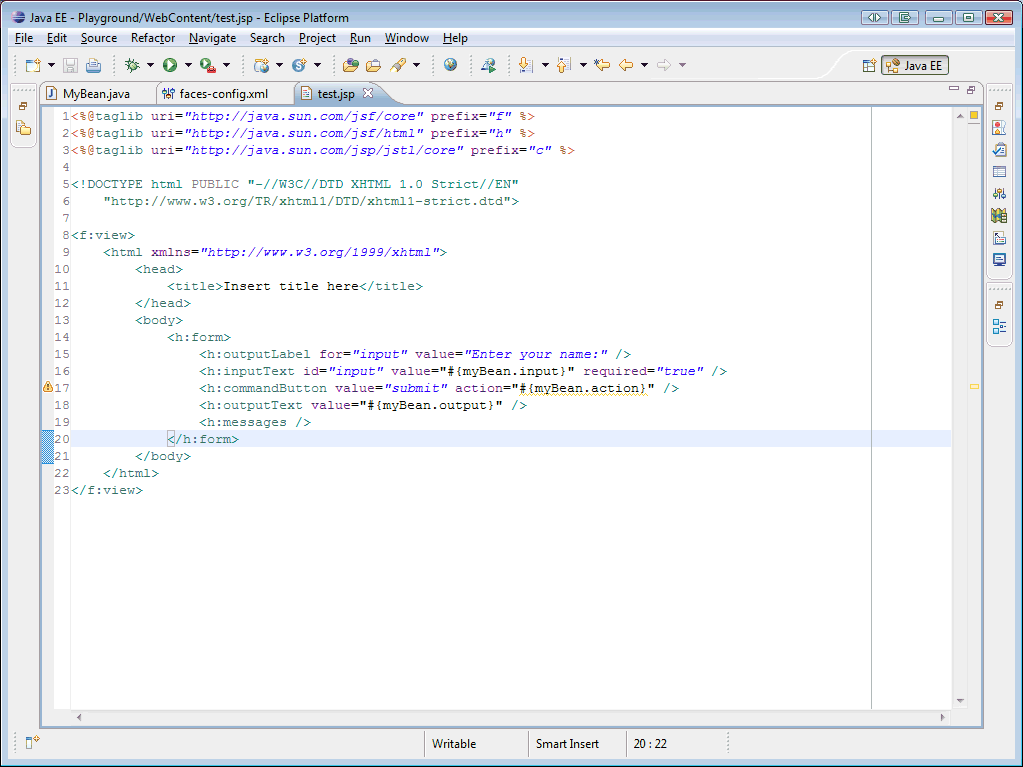Launch a Debug session via the bug icon
1023x767 pixels.
pyautogui.click(x=129, y=65)
